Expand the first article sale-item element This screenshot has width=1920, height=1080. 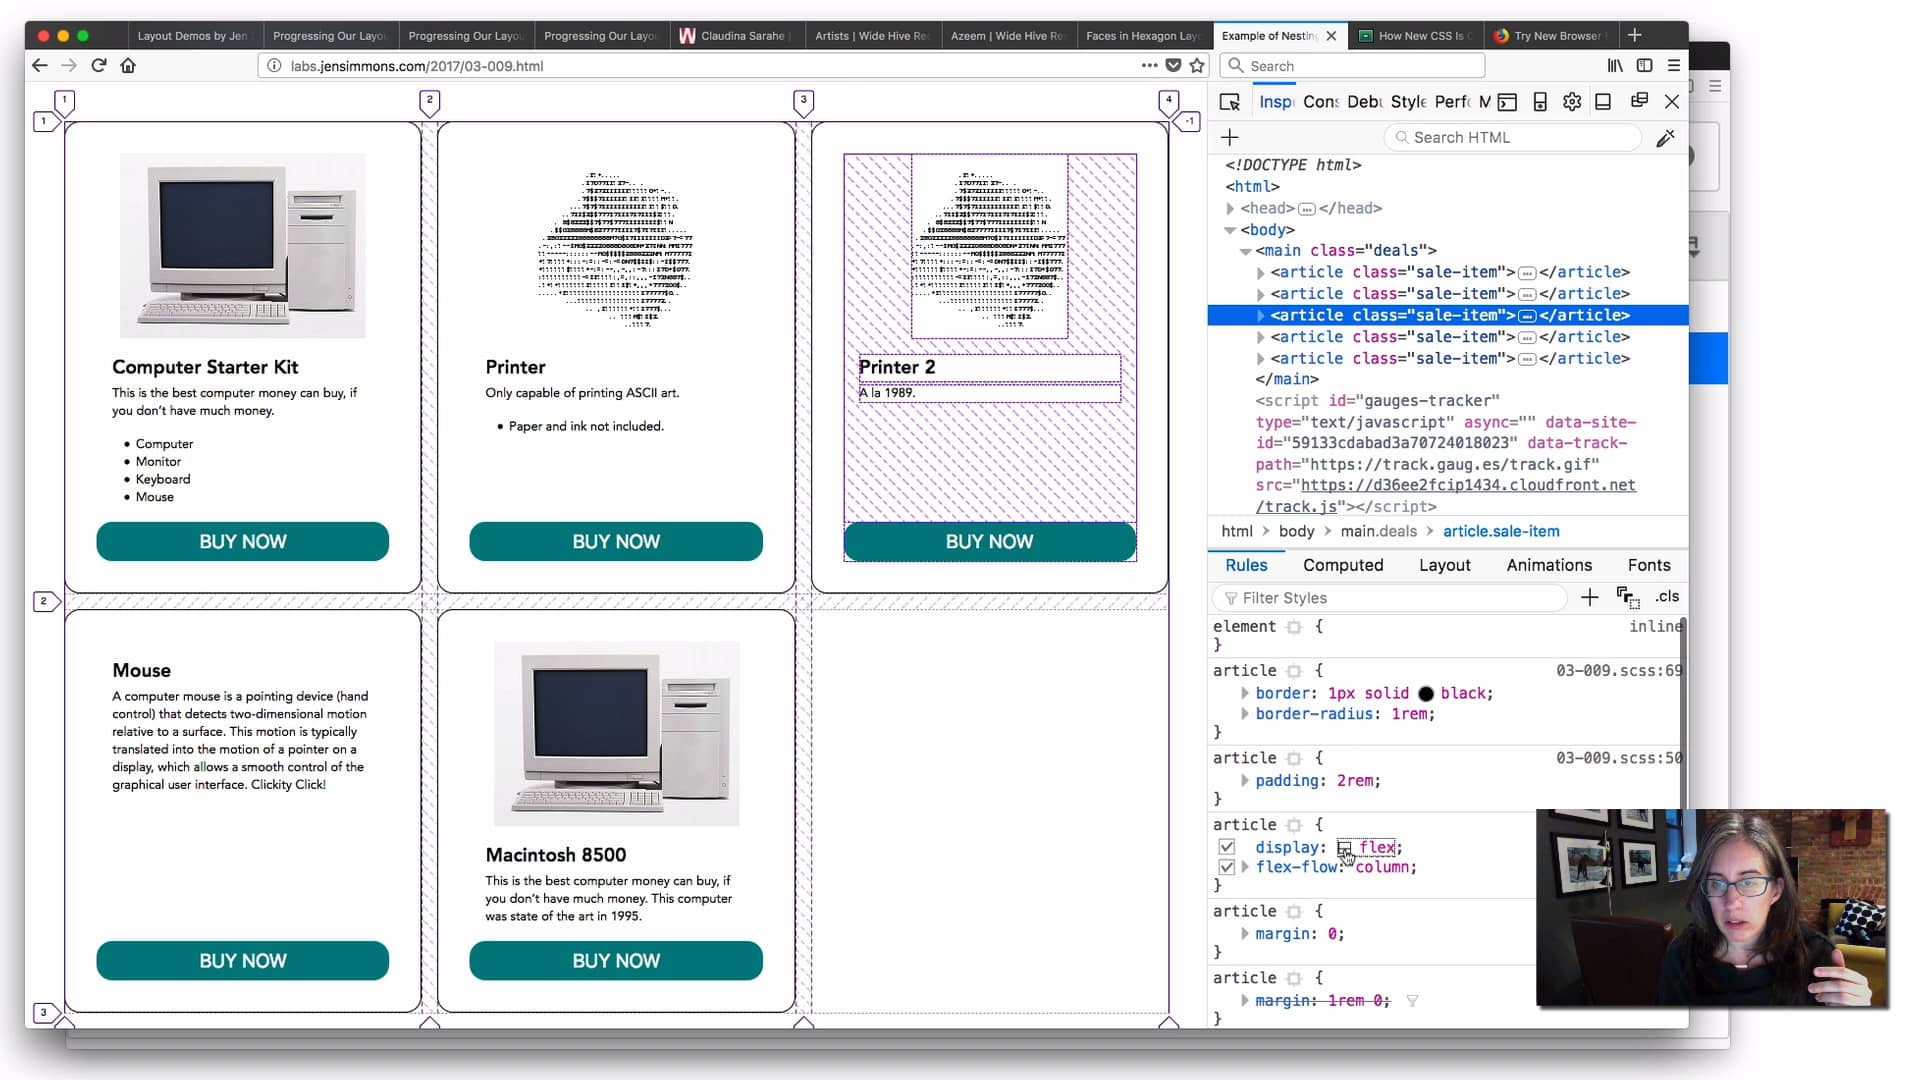coord(1259,272)
